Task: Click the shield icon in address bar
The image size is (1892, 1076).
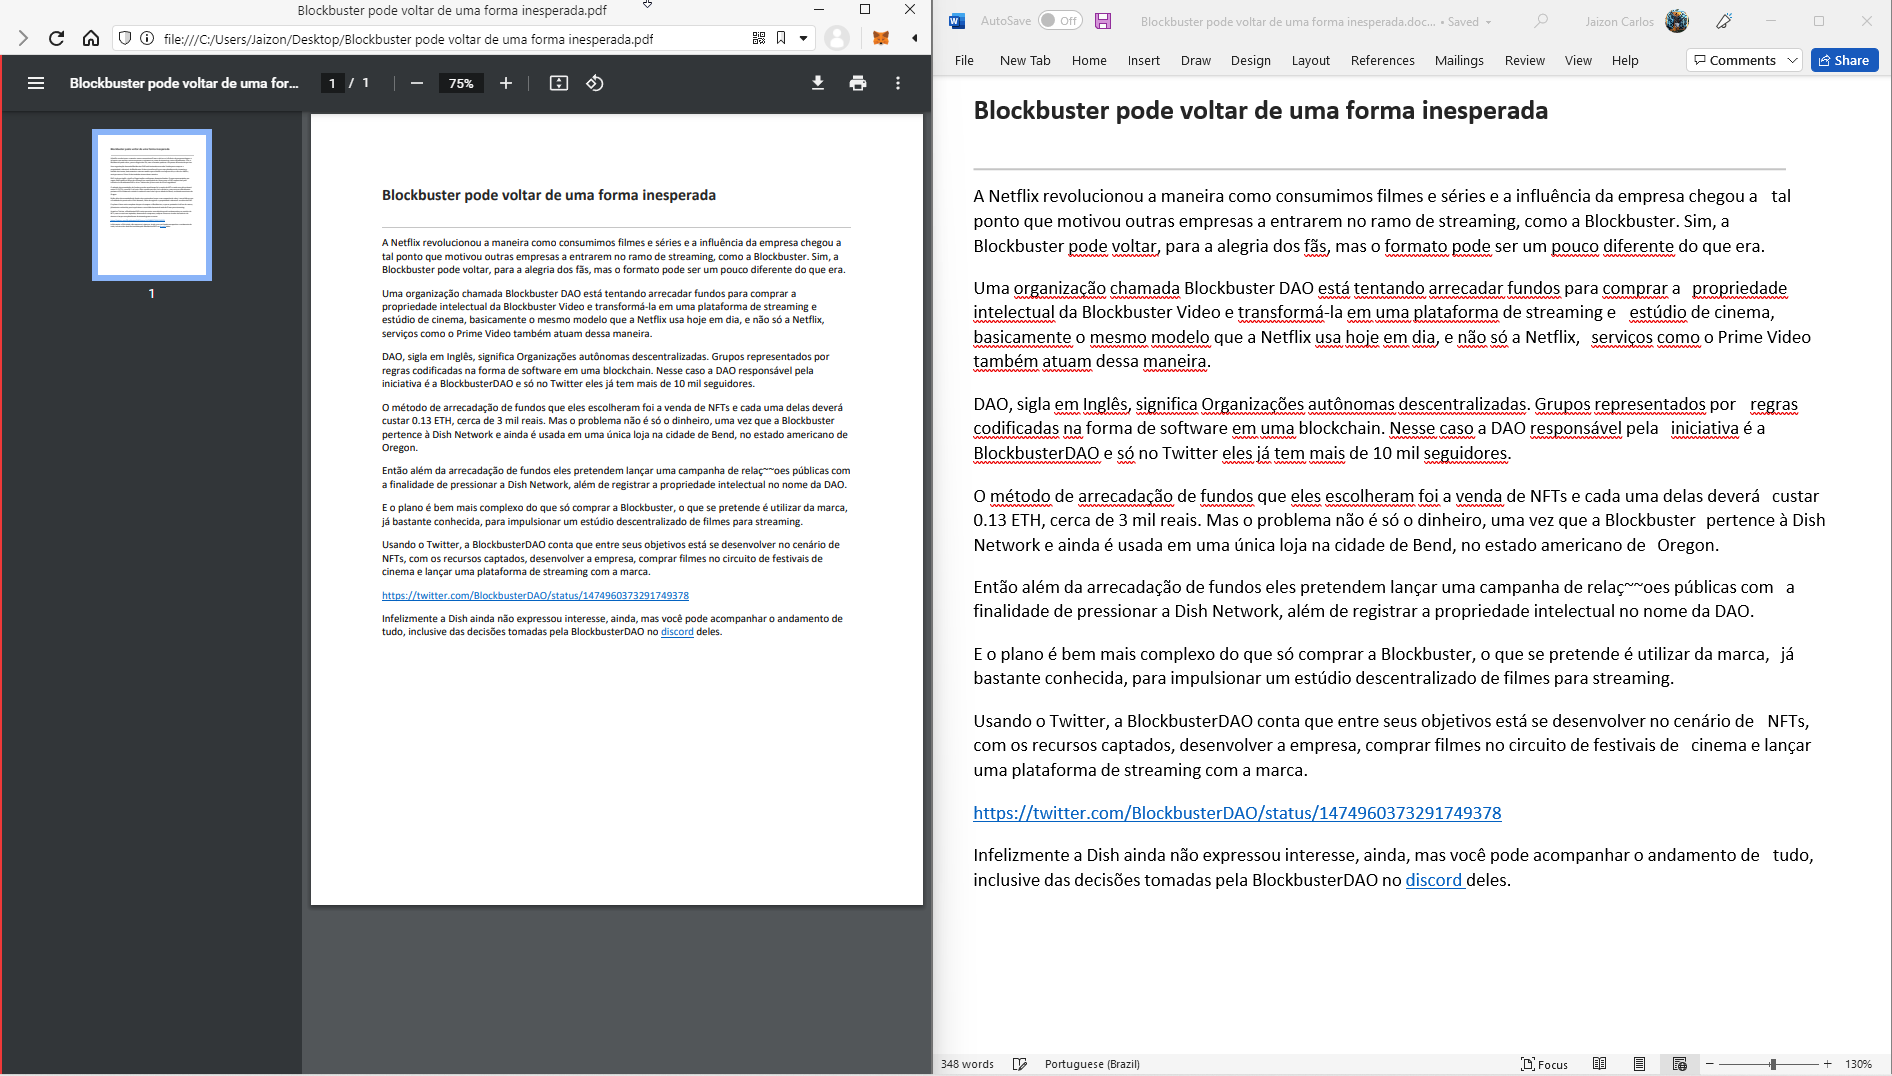Action: click(125, 38)
